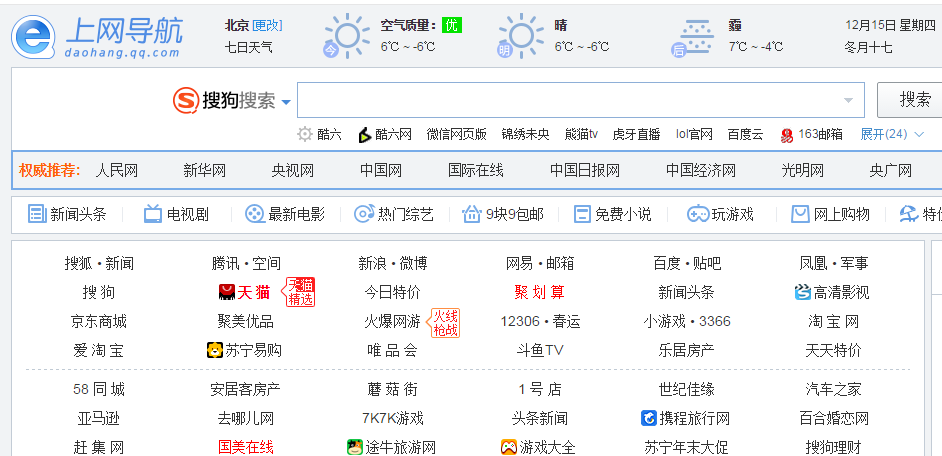
Task: Open the 9块9包邮 house icon
Action: tap(472, 213)
